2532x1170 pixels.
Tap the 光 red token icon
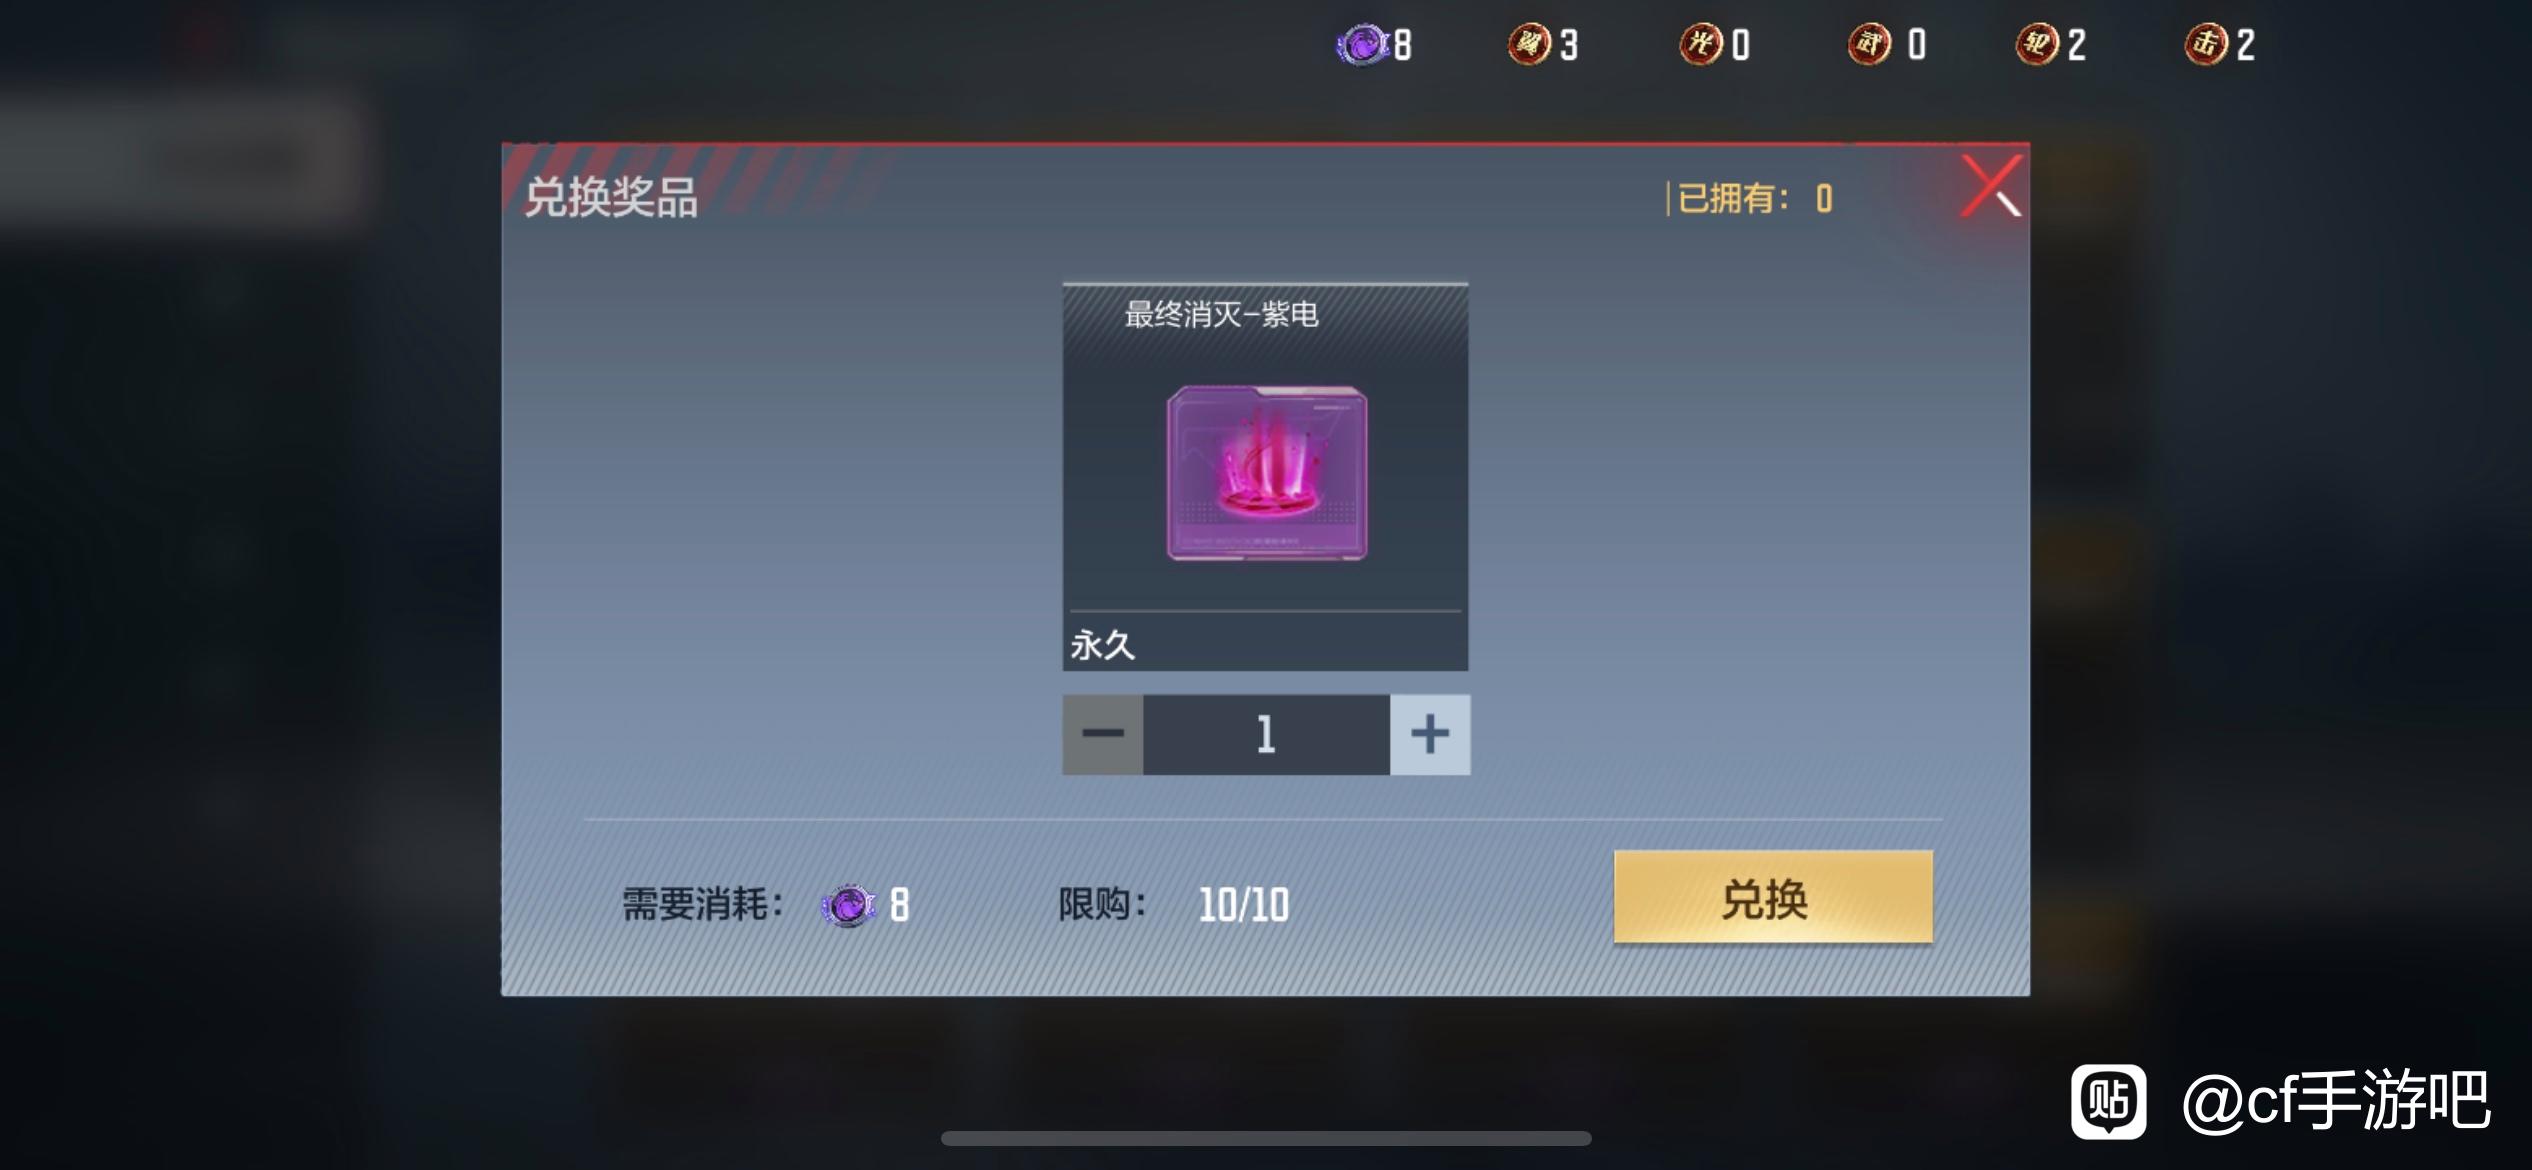[x=1700, y=45]
